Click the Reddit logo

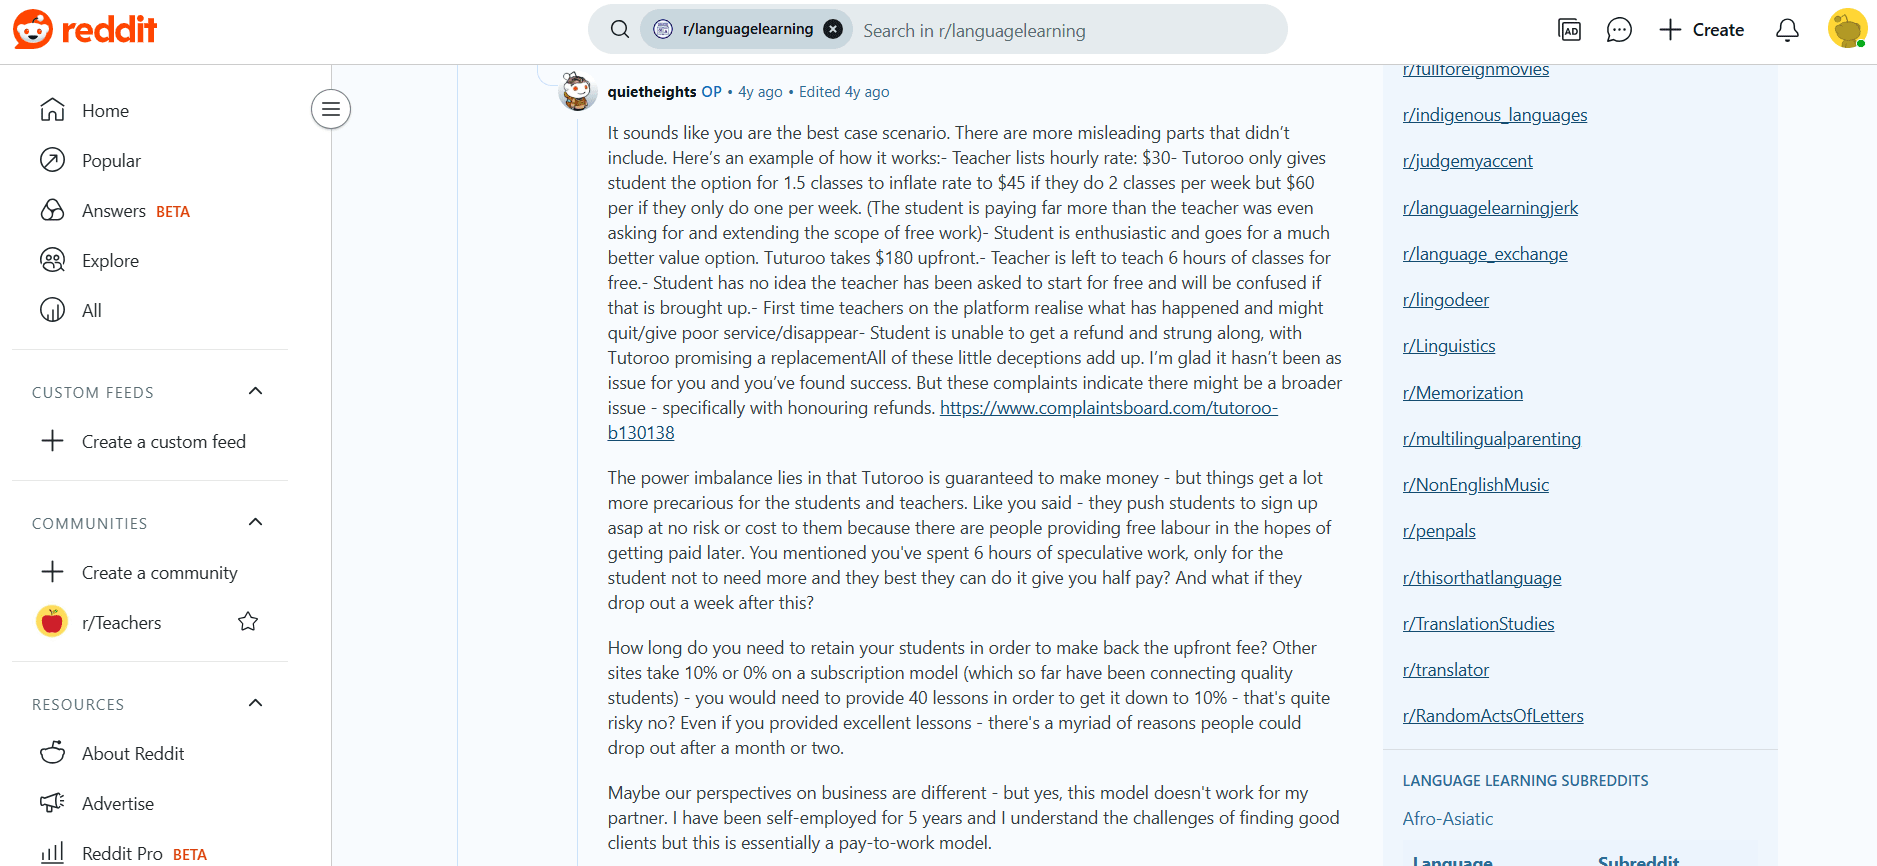coord(85,30)
